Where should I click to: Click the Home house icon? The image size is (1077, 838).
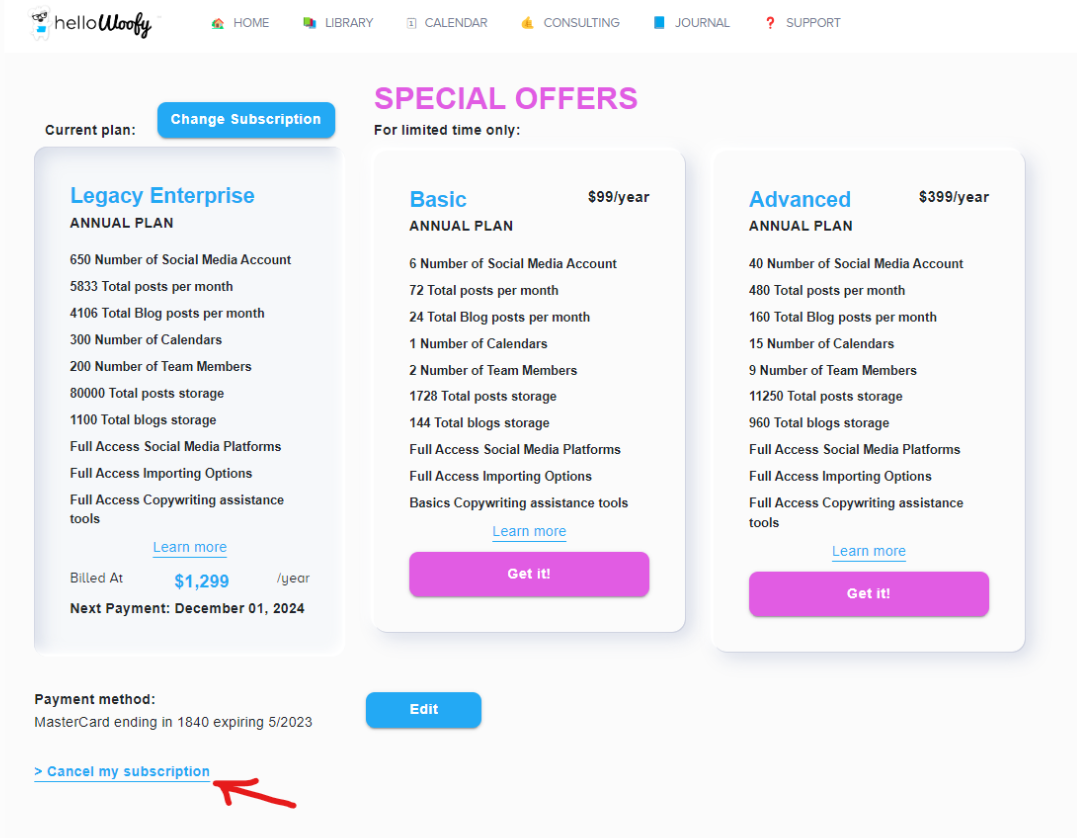coord(218,23)
